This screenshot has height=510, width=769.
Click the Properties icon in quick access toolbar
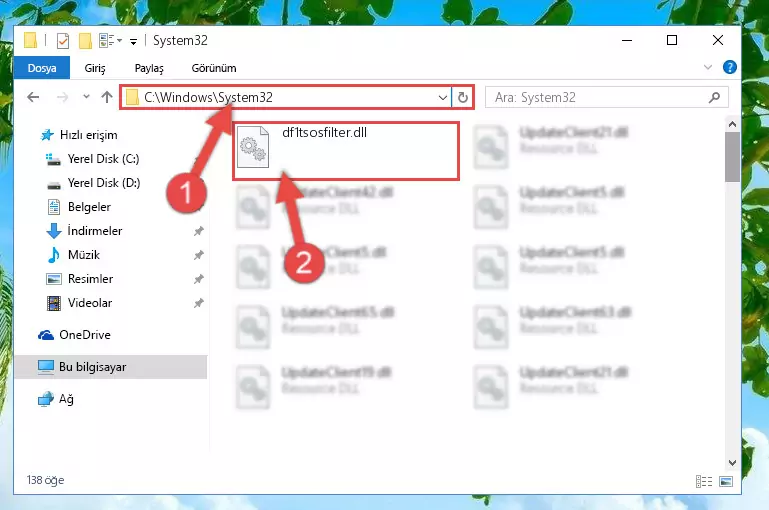click(x=63, y=41)
